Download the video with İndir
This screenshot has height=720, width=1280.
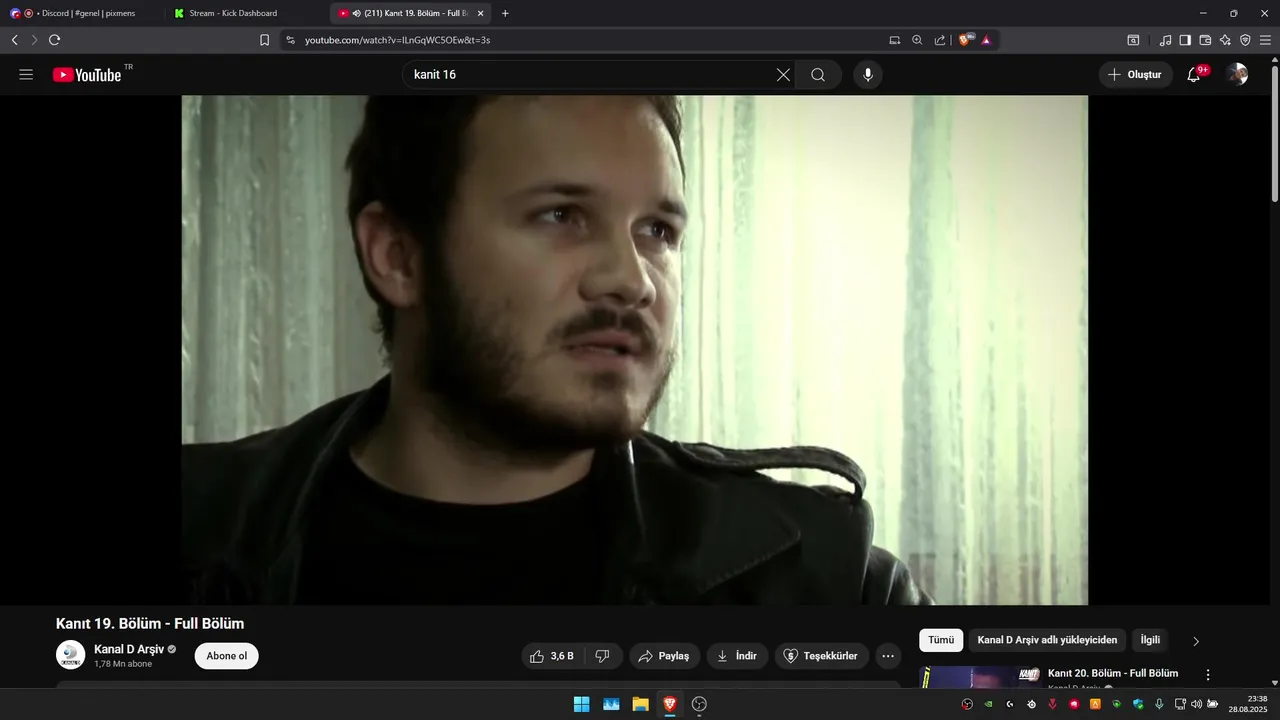pos(737,656)
